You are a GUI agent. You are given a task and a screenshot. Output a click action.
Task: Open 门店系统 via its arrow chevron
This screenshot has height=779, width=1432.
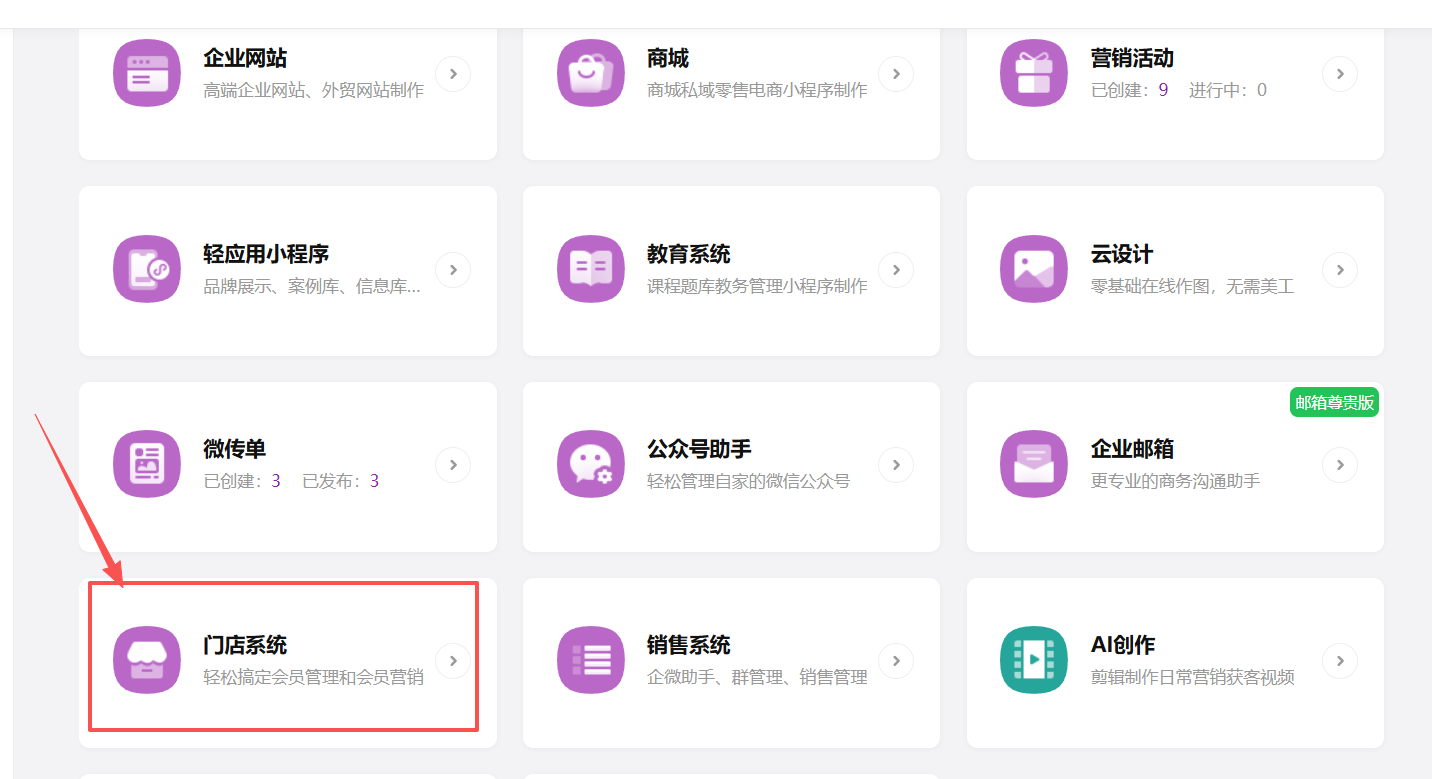coord(453,661)
